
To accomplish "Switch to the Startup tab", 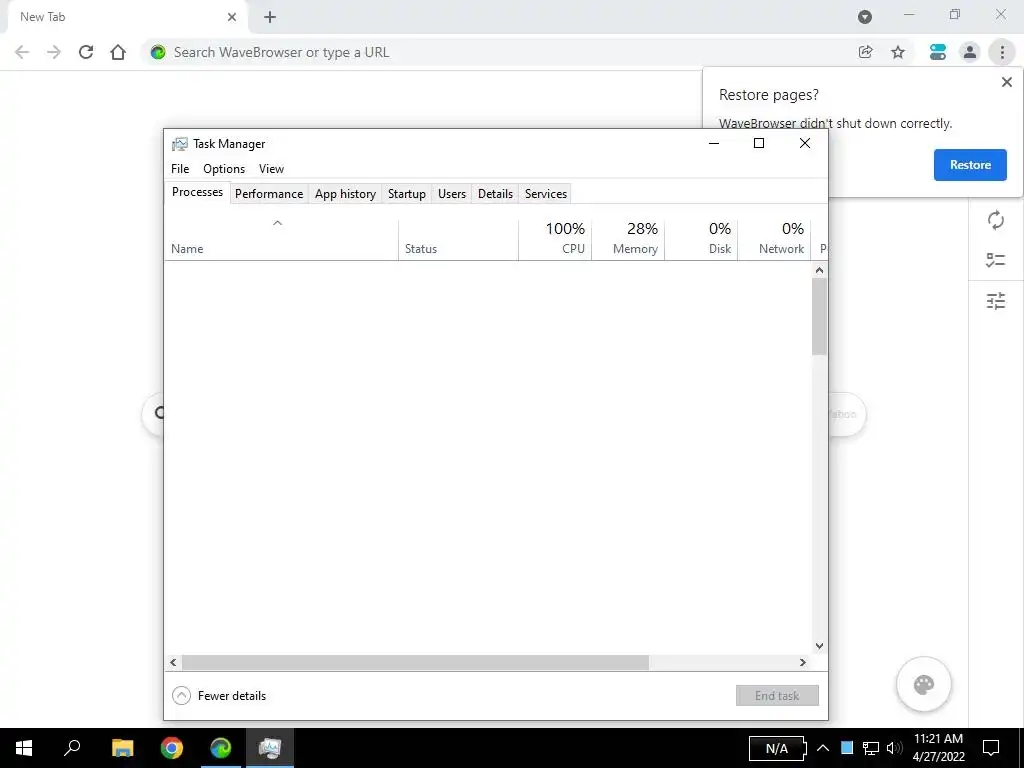I will point(406,194).
